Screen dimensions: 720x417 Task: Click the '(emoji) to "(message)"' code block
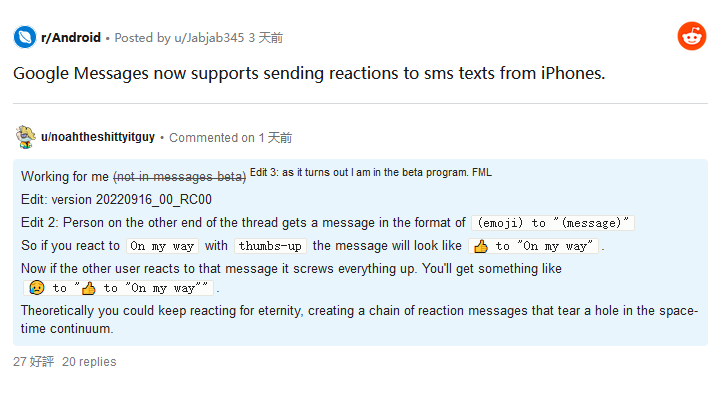tap(553, 223)
